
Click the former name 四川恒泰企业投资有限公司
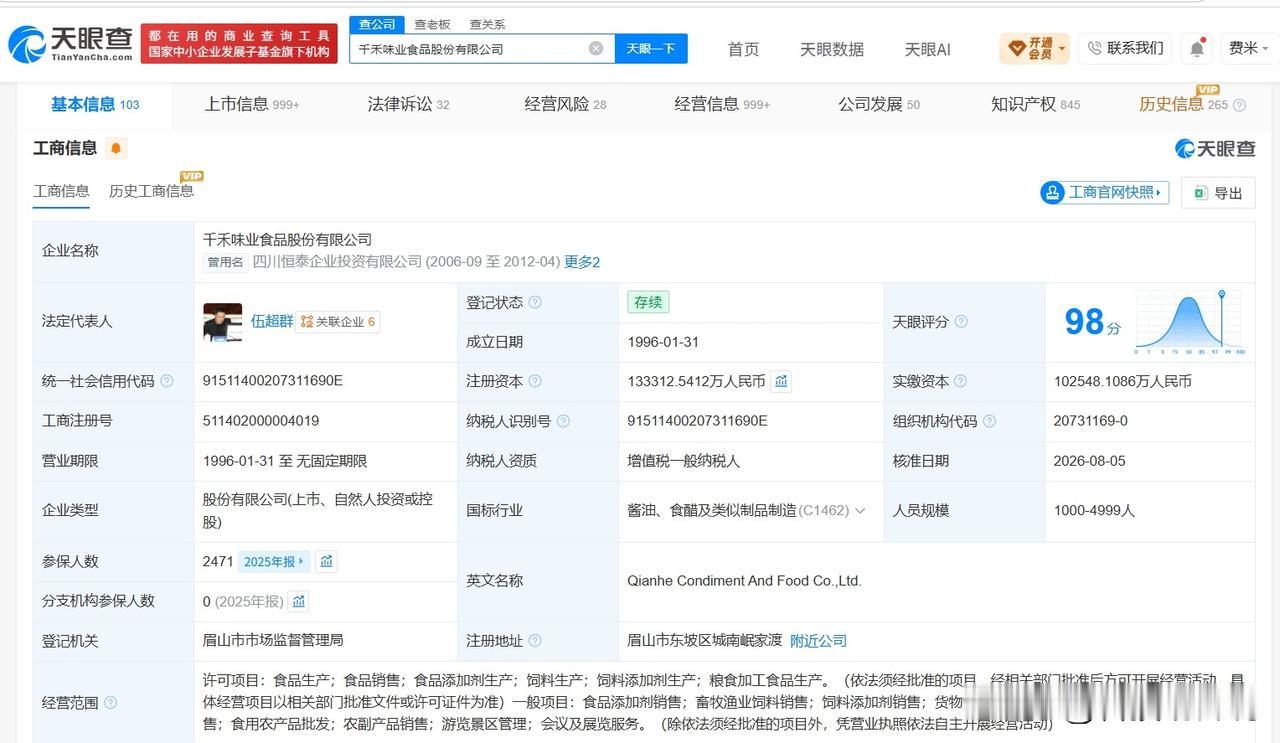point(337,262)
